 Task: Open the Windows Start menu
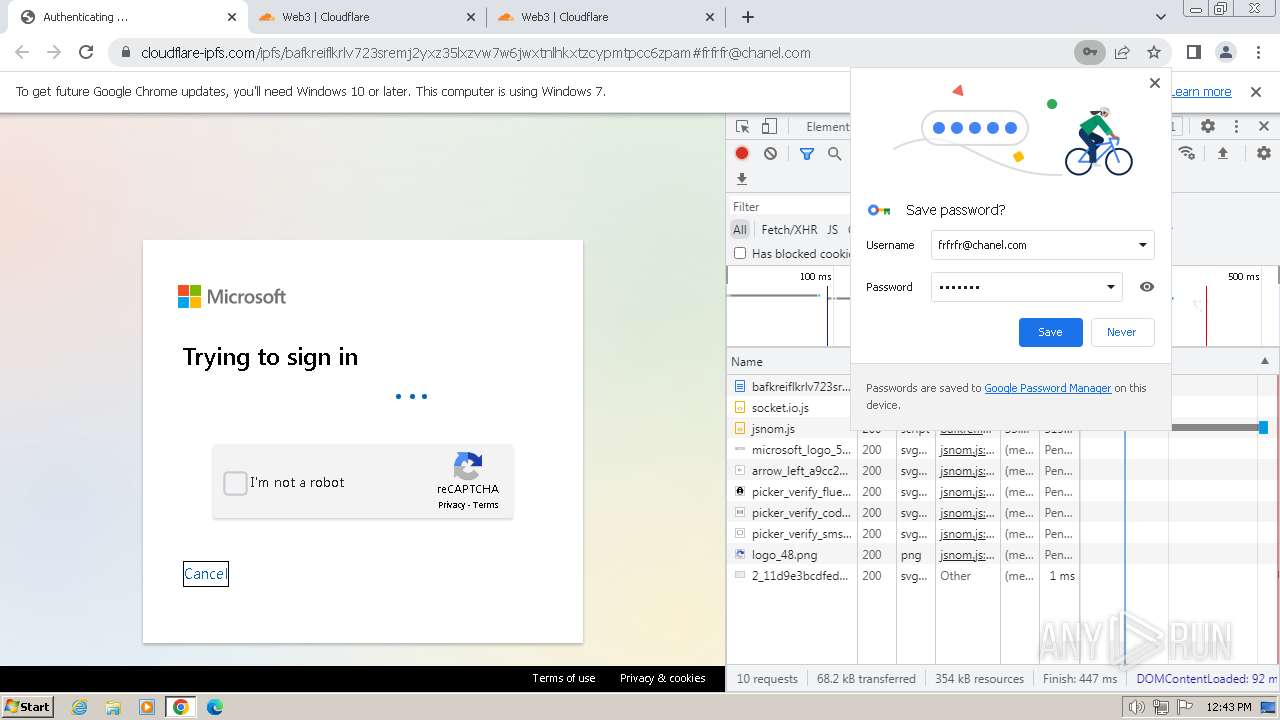(28, 706)
